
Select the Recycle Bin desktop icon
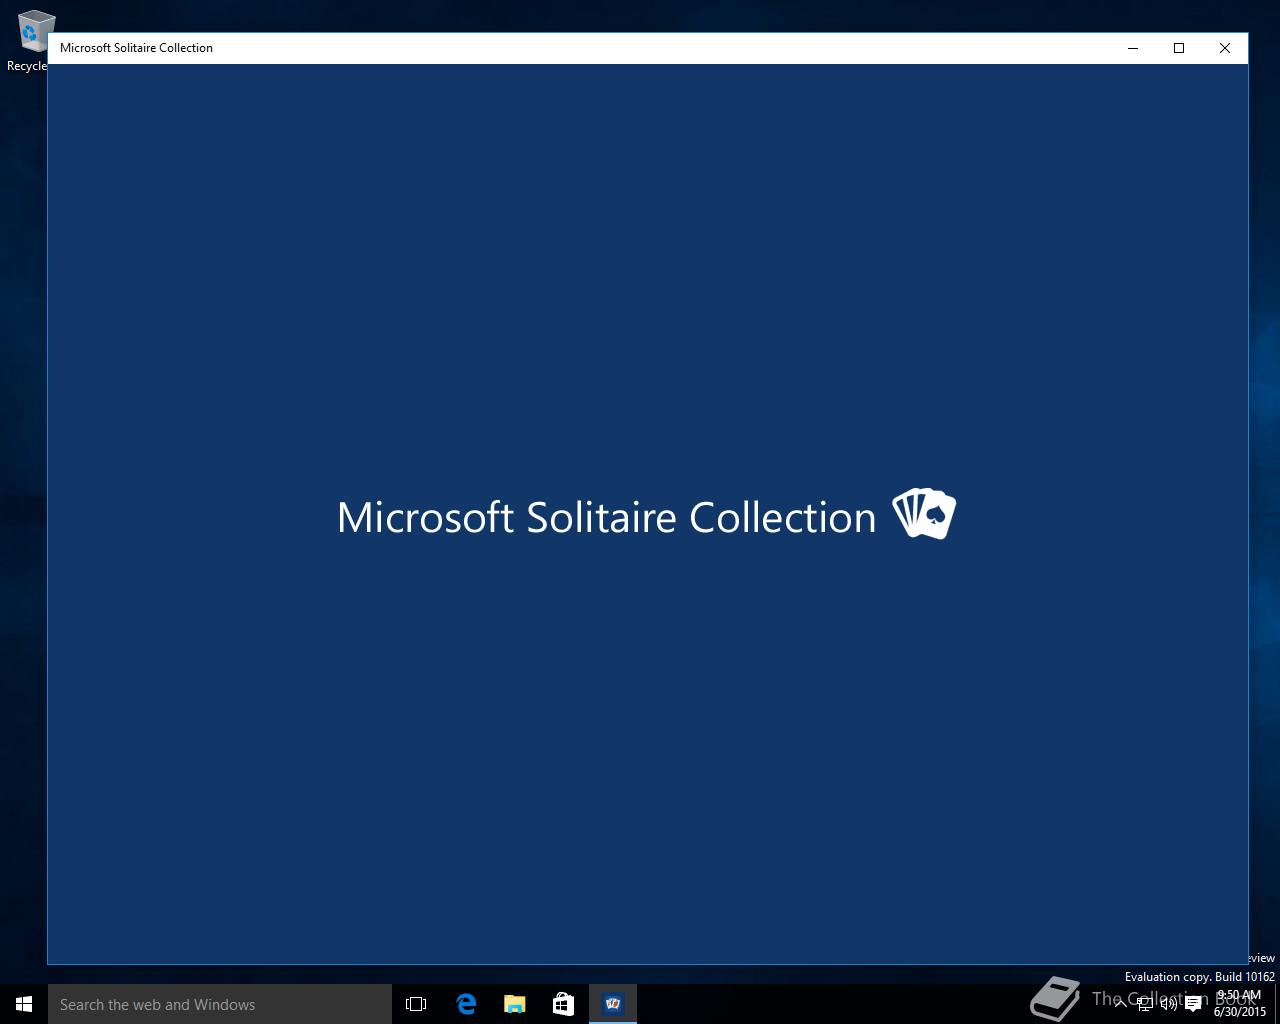30,41
